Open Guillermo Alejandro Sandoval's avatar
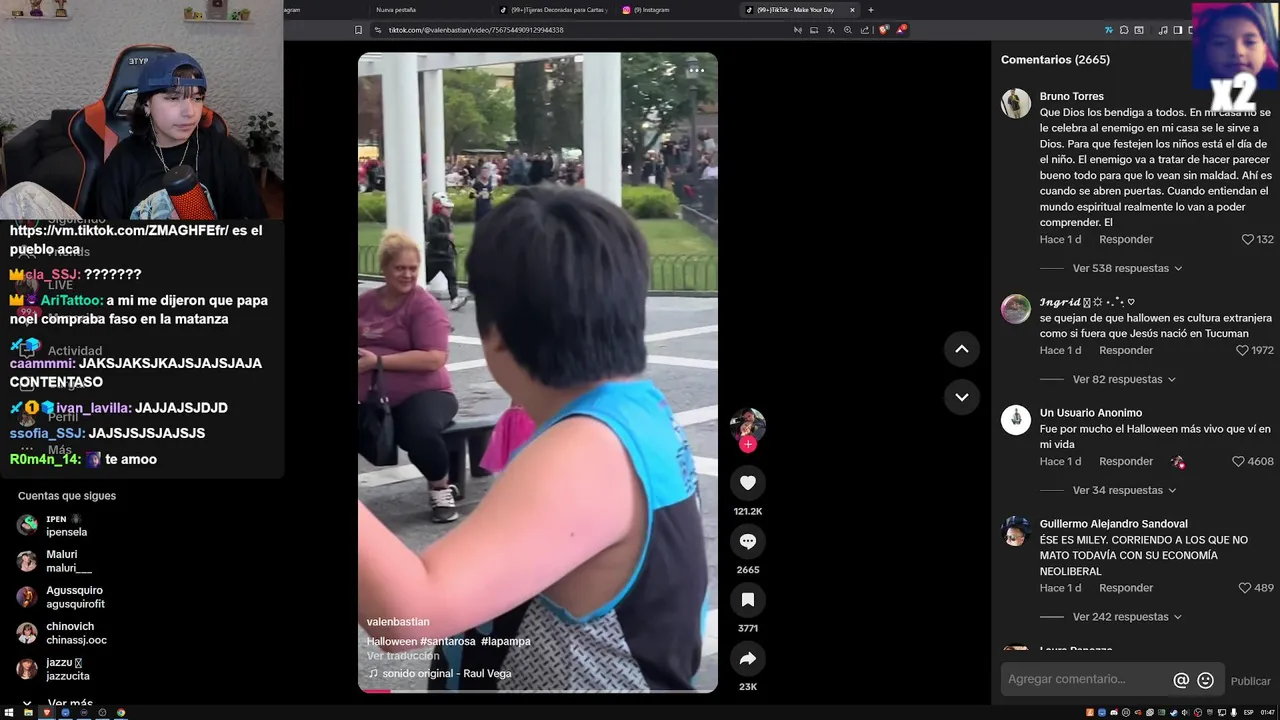The width and height of the screenshot is (1280, 720). (x=1016, y=531)
